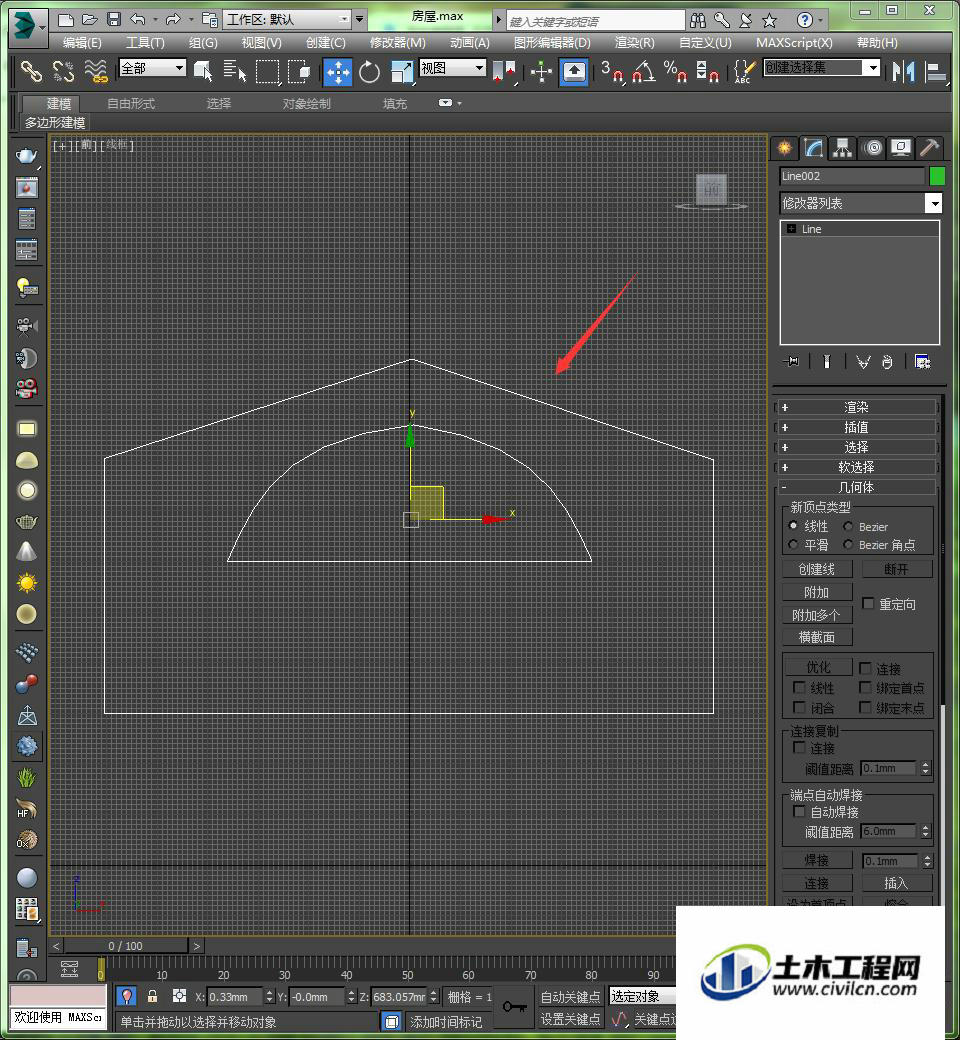960x1040 pixels.
Task: Click the Edit Named Selection Sets icon
Action: point(743,71)
